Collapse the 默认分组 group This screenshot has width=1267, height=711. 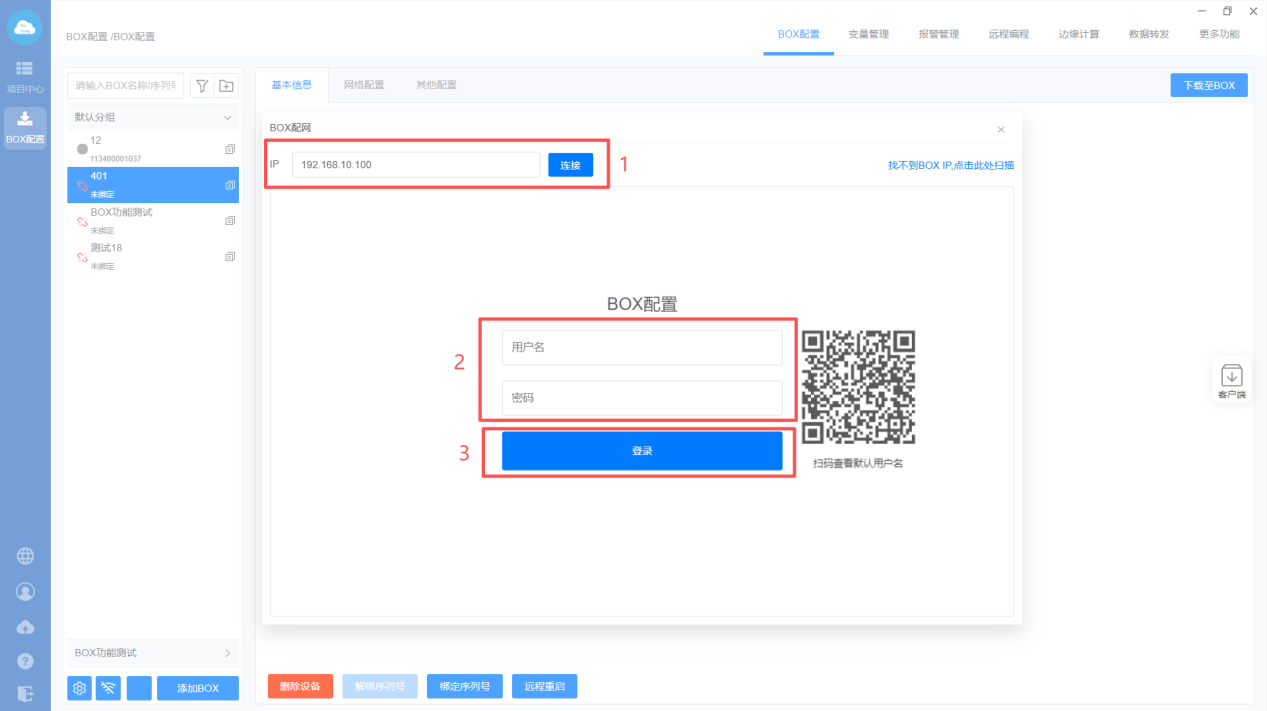pyautogui.click(x=227, y=118)
